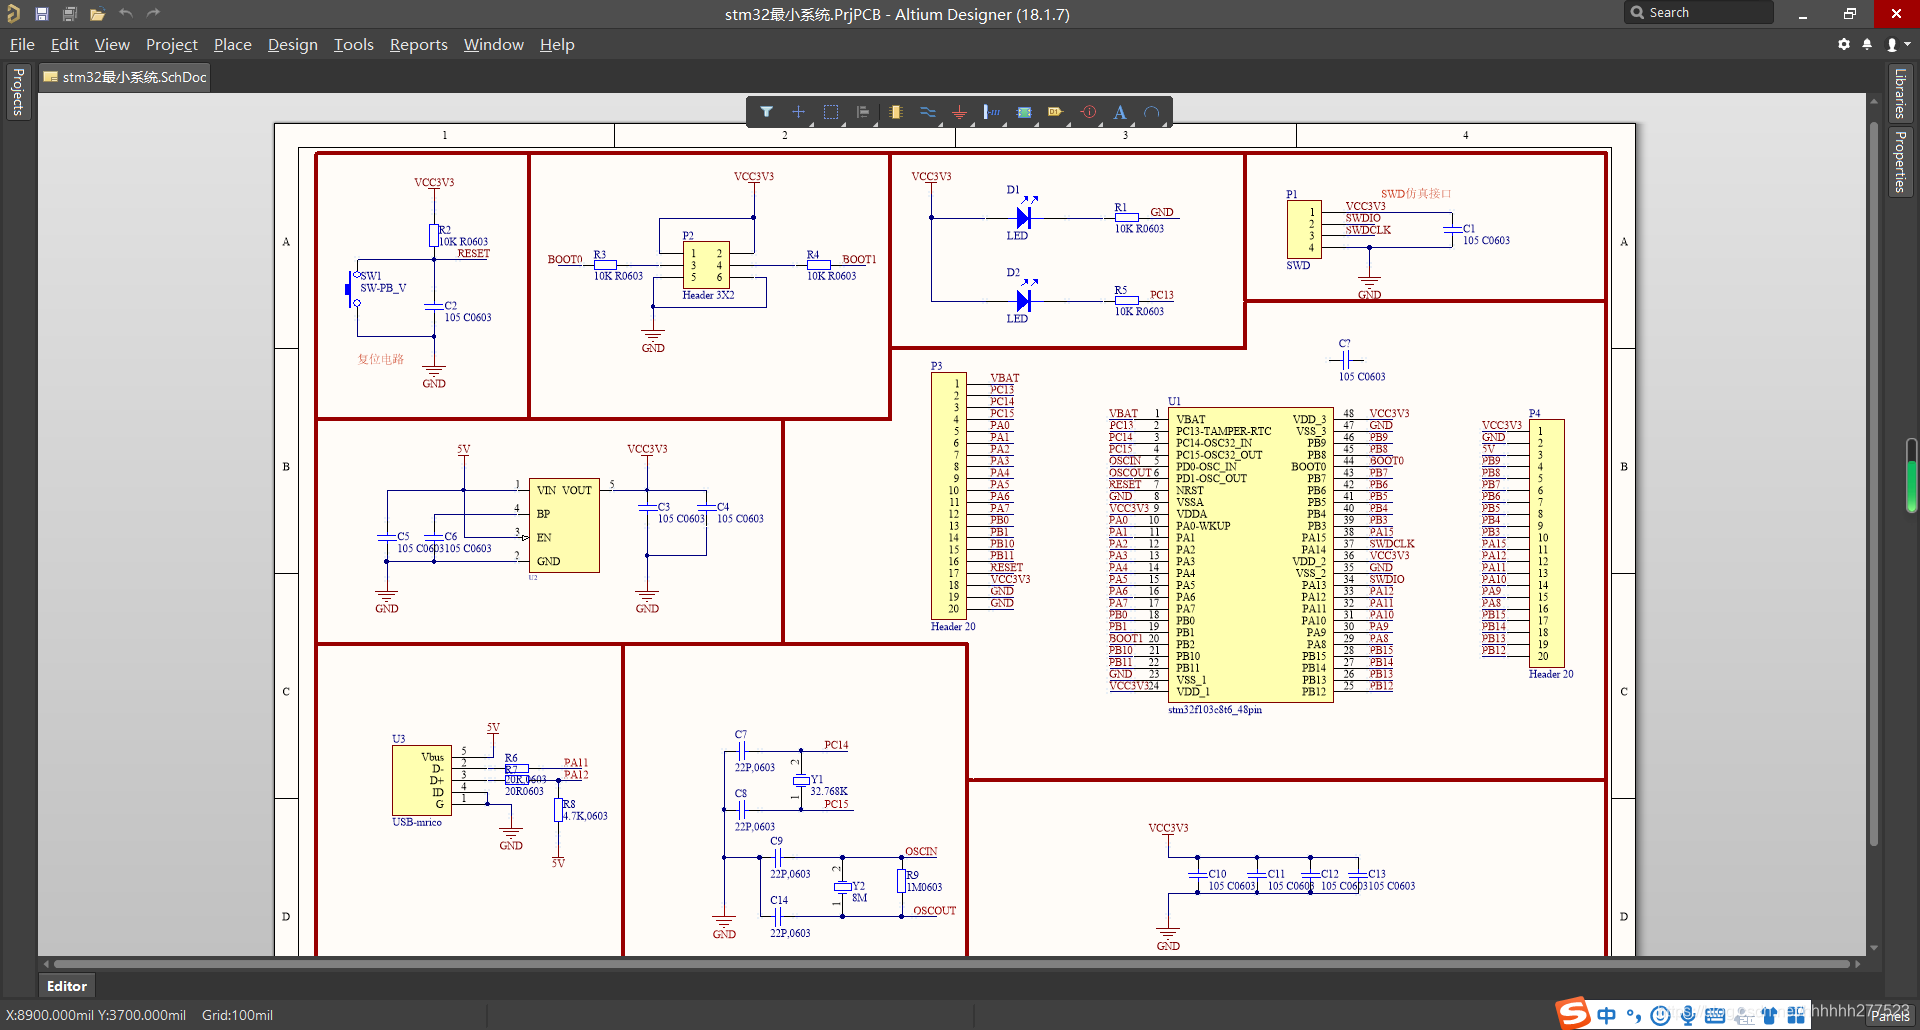Click the save document icon
The height and width of the screenshot is (1030, 1920).
[x=41, y=14]
